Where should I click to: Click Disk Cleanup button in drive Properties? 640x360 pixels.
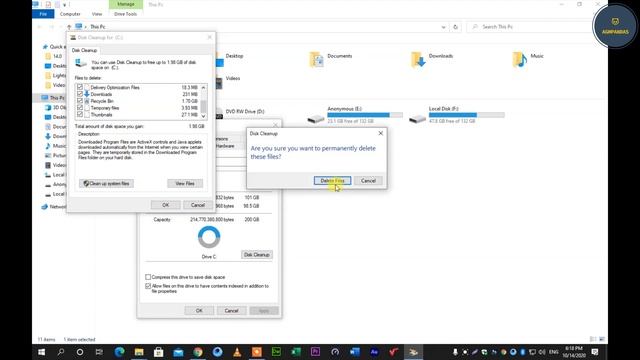coord(257,255)
